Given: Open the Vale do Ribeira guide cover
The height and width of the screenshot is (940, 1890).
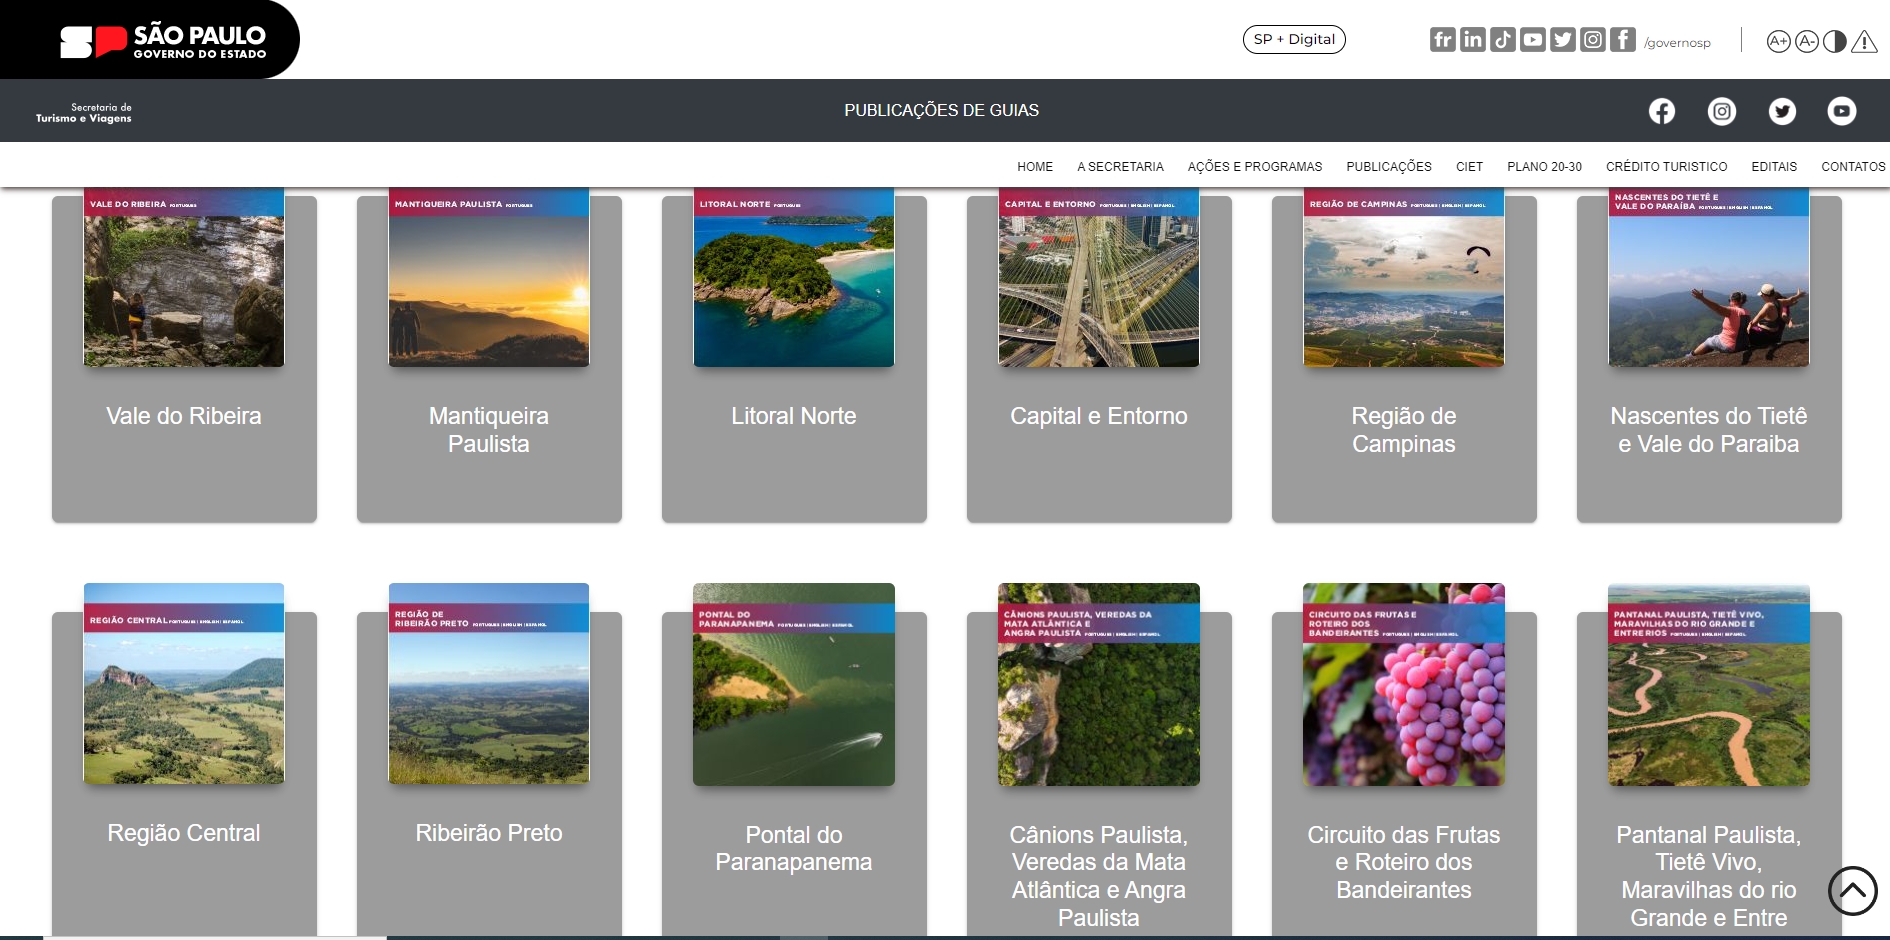Looking at the screenshot, I should click(x=184, y=280).
